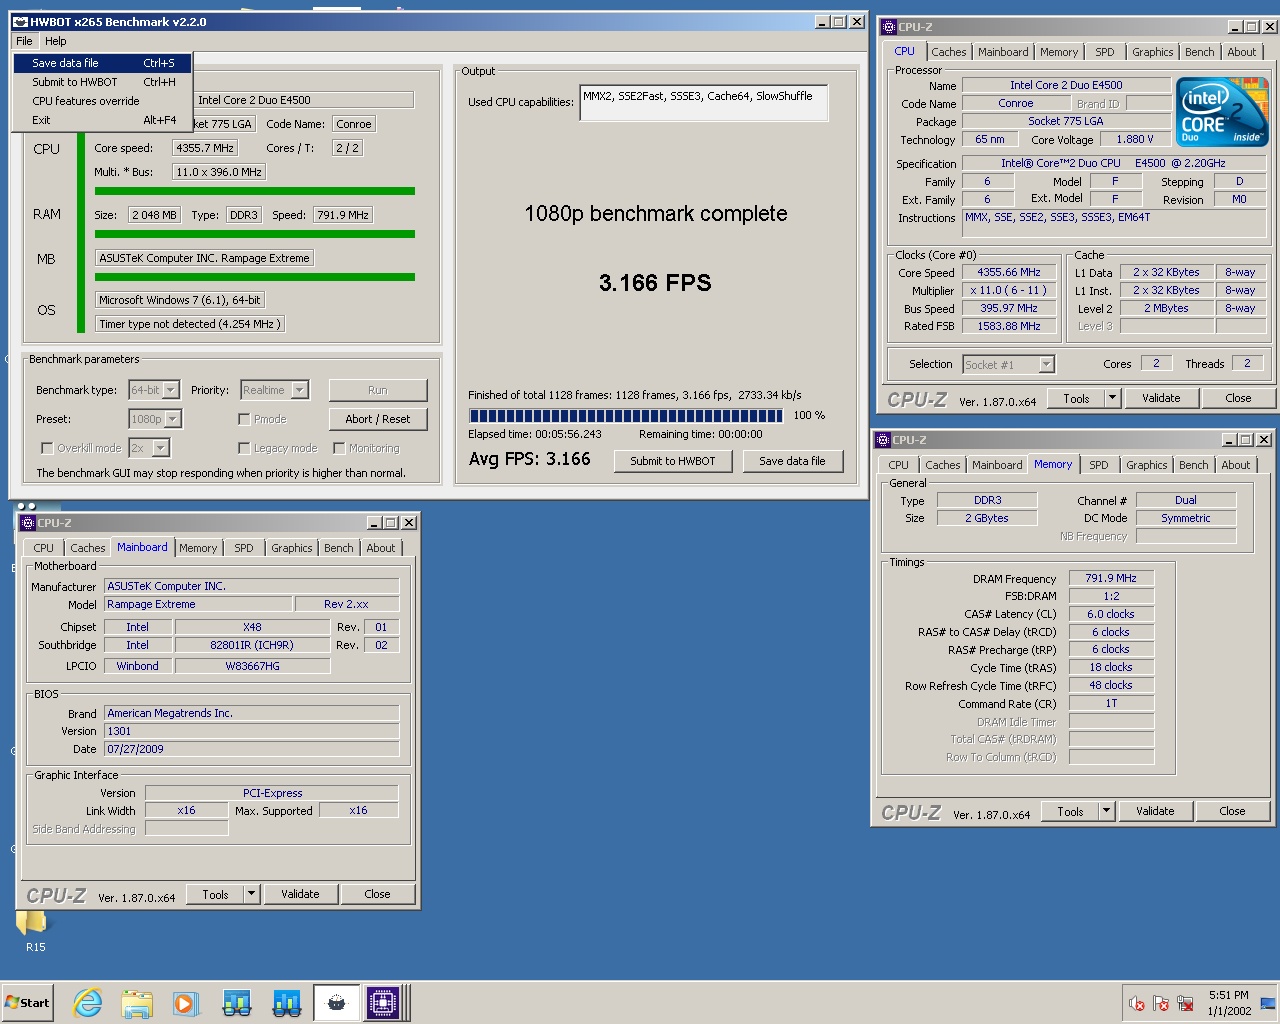The height and width of the screenshot is (1024, 1280).
Task: Switch to HWBOT x265 Benchmark taskbar button
Action: click(336, 1002)
